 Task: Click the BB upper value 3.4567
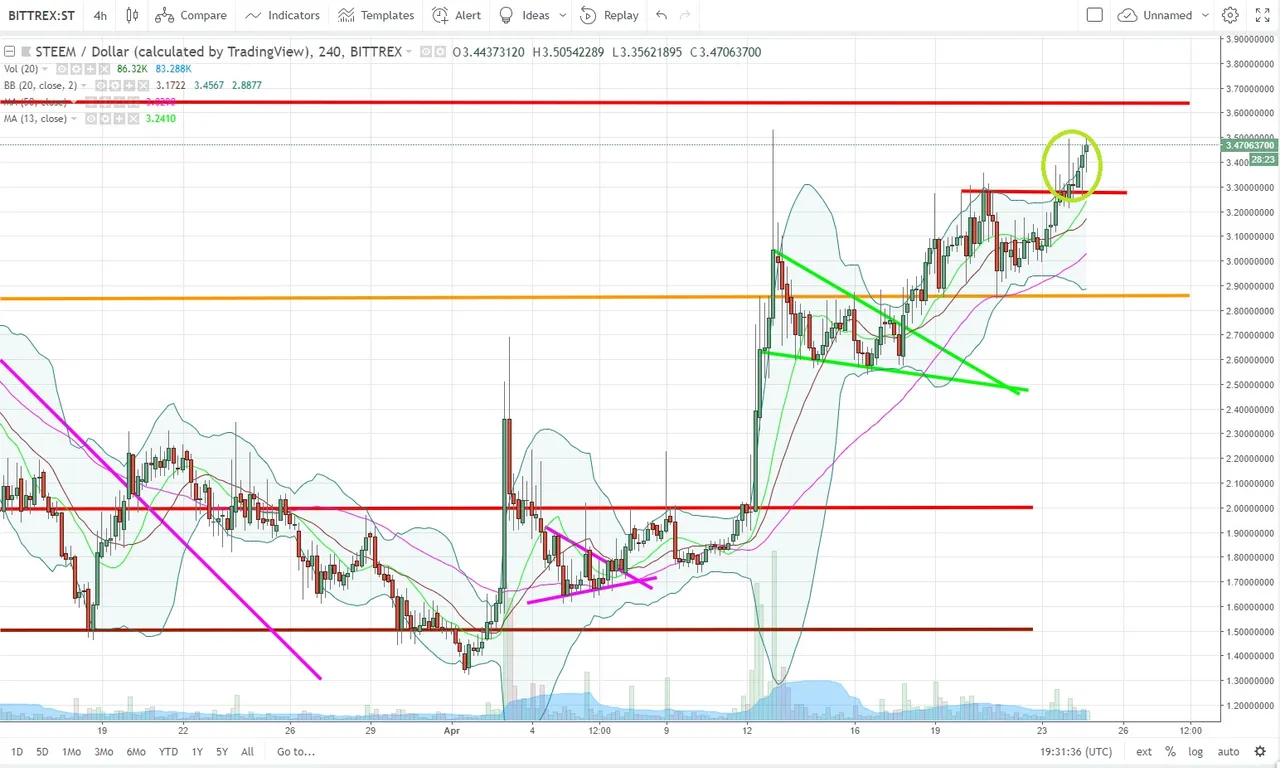[209, 85]
